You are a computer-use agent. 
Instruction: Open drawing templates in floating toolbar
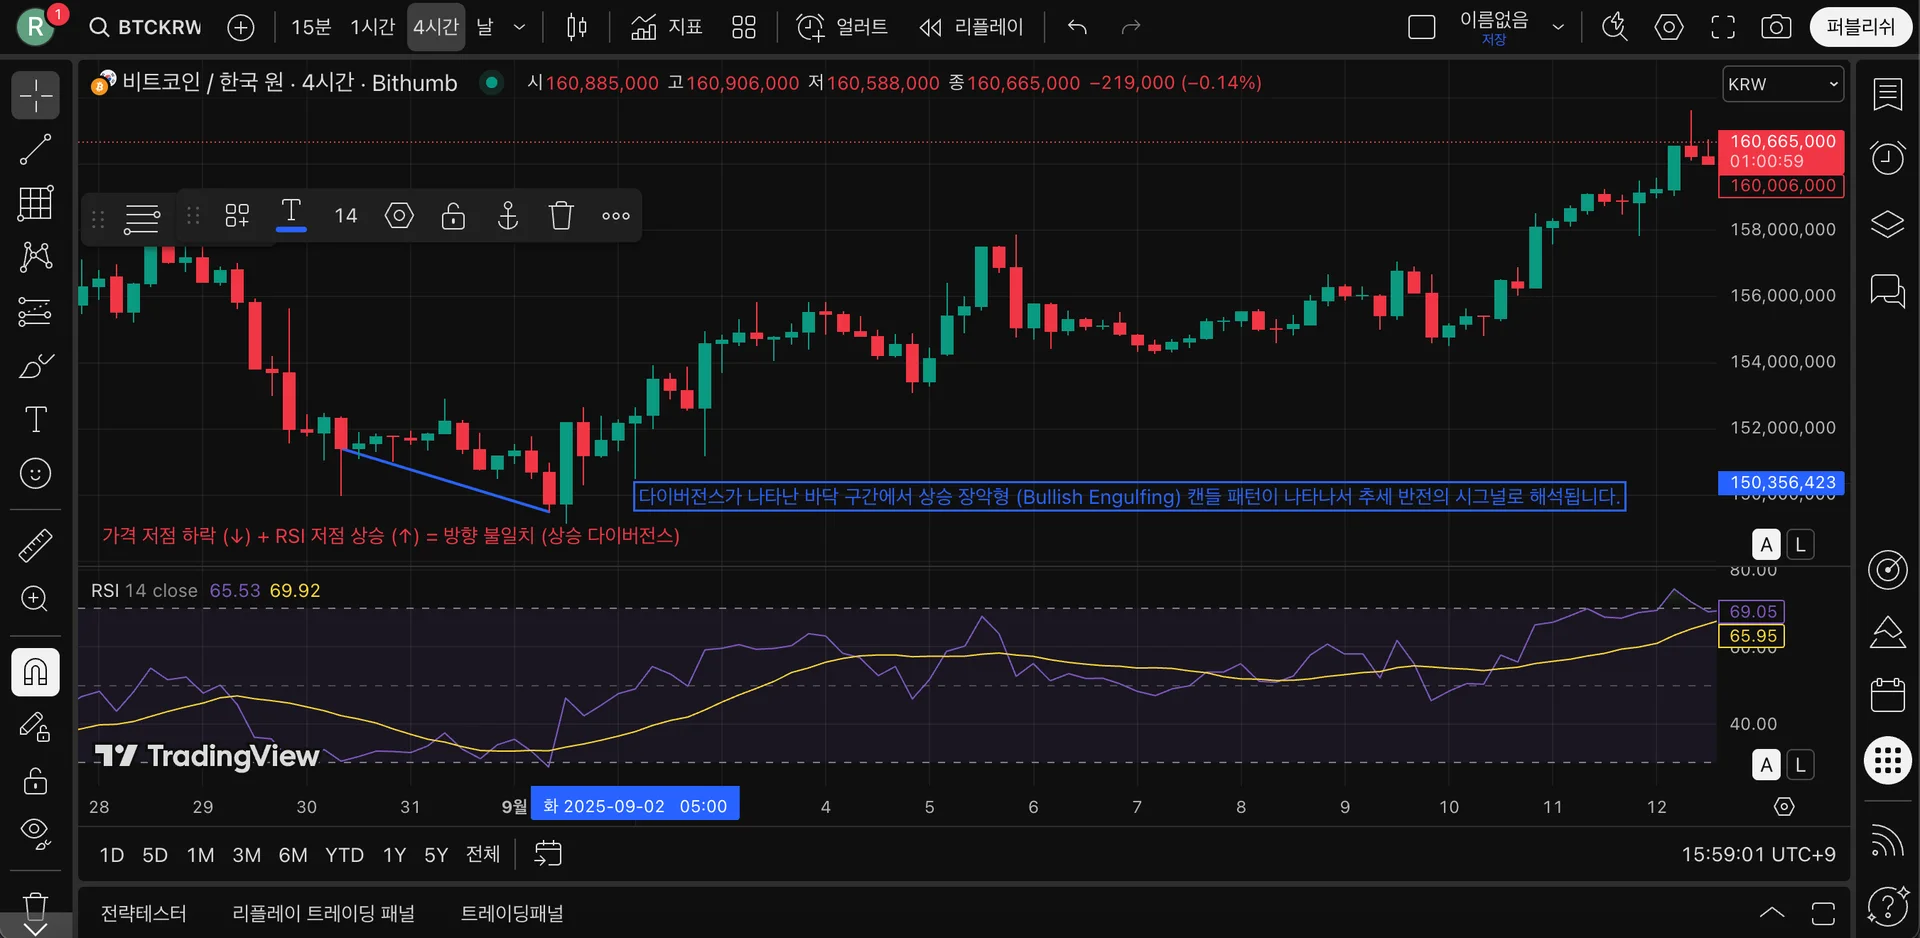(237, 215)
